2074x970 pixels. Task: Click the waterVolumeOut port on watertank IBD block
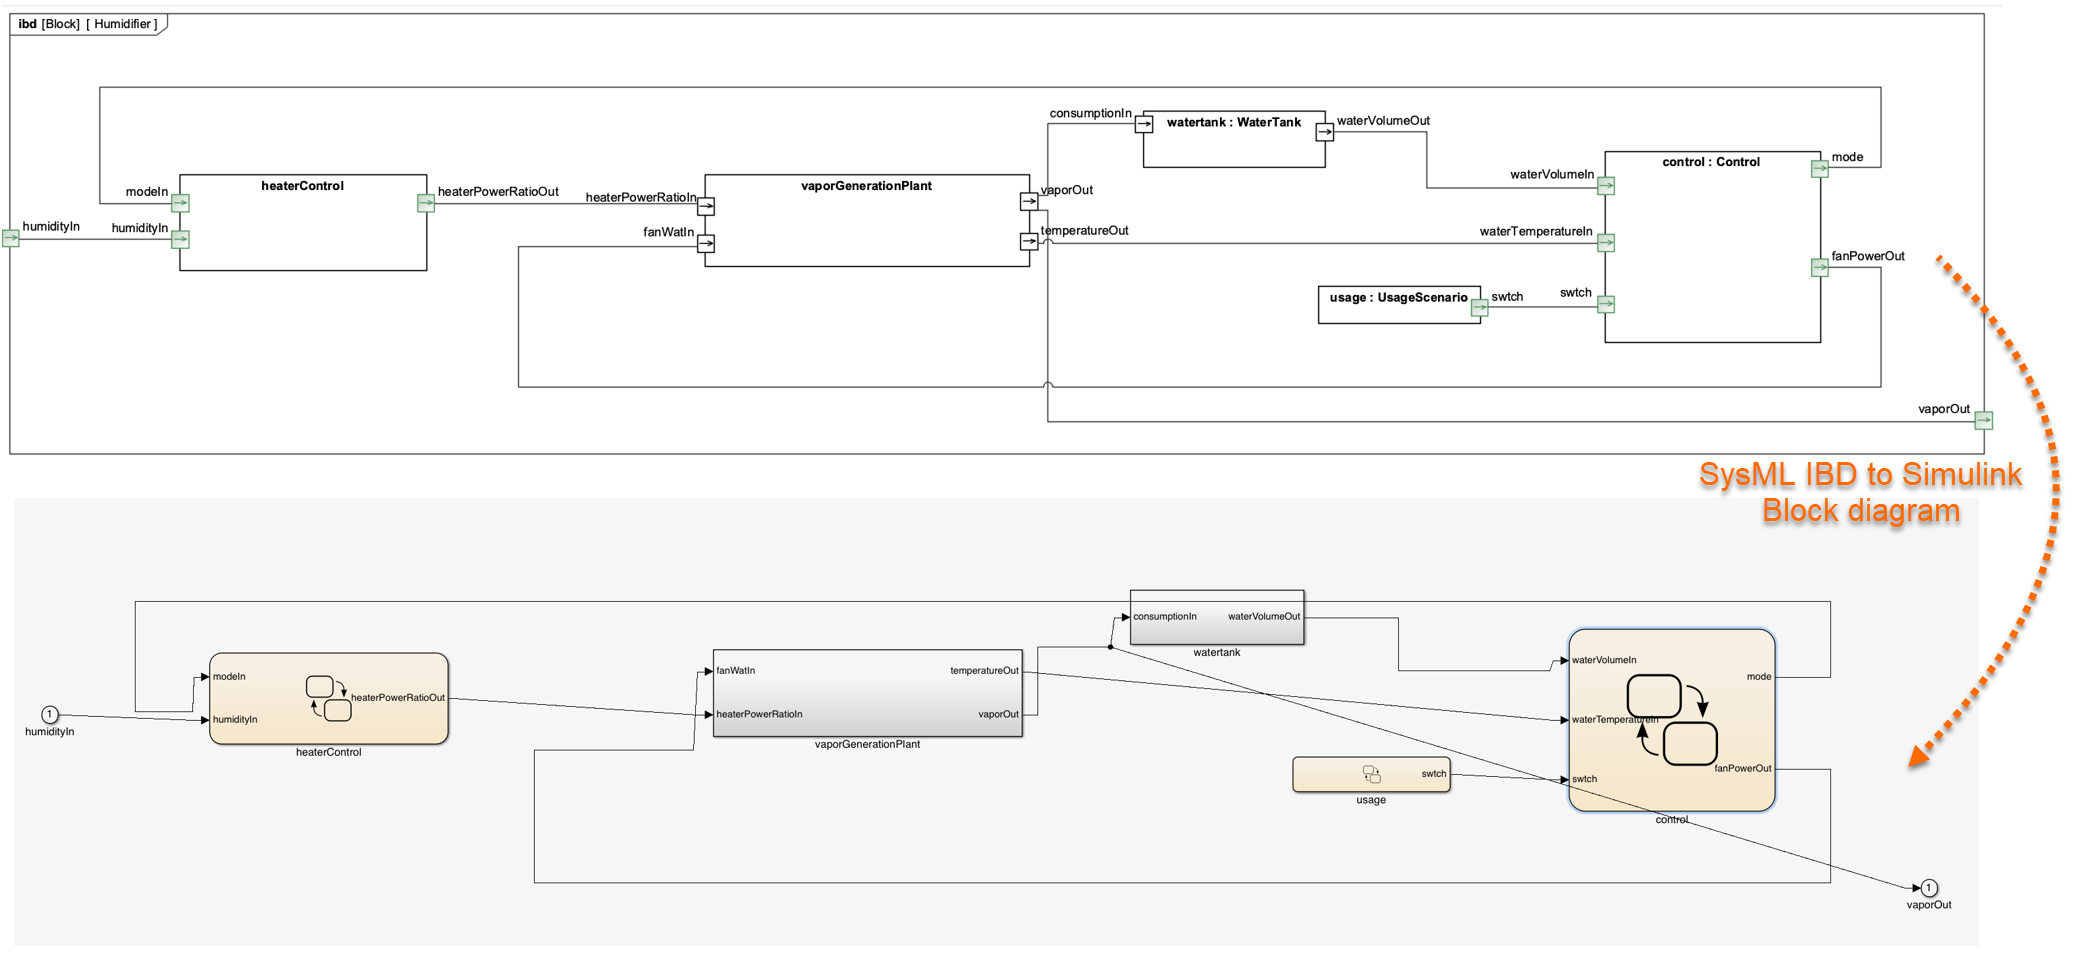click(1324, 131)
